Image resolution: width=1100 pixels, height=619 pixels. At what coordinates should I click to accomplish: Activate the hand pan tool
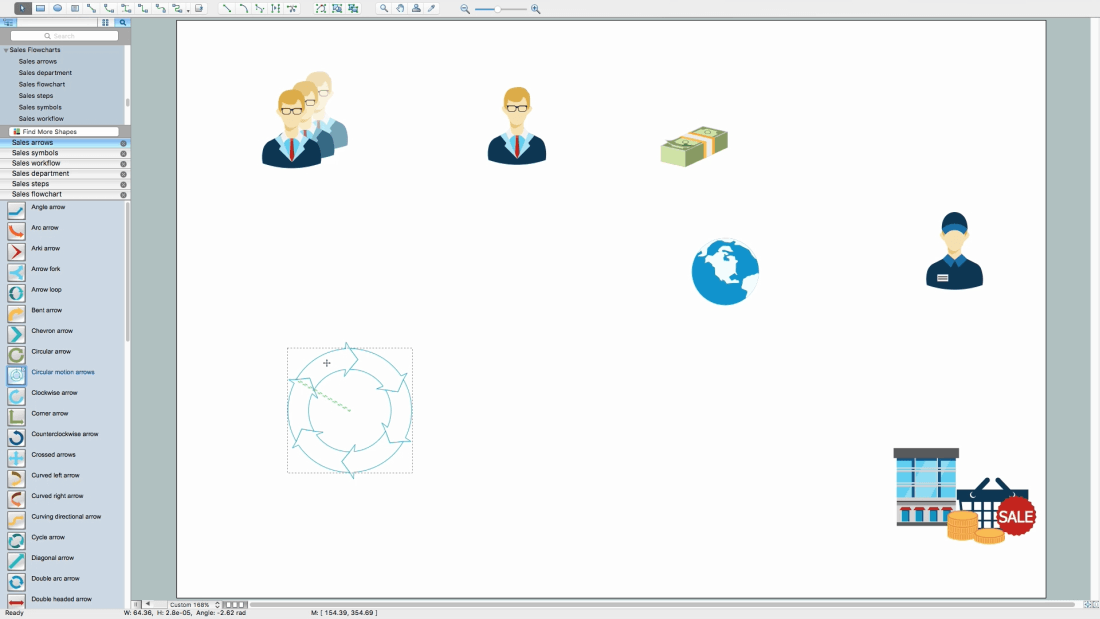[400, 8]
